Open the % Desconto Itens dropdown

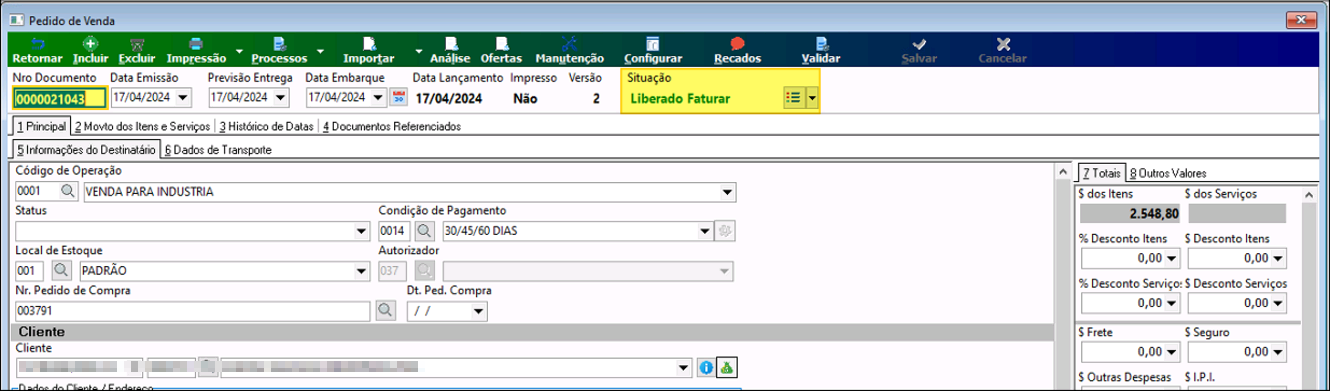coord(1172,258)
